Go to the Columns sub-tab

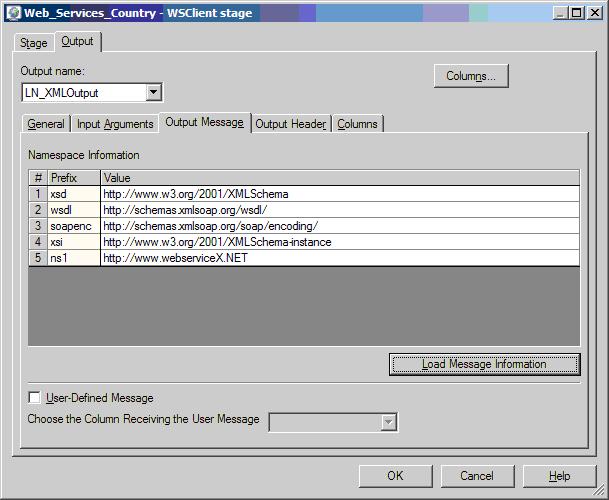[357, 124]
